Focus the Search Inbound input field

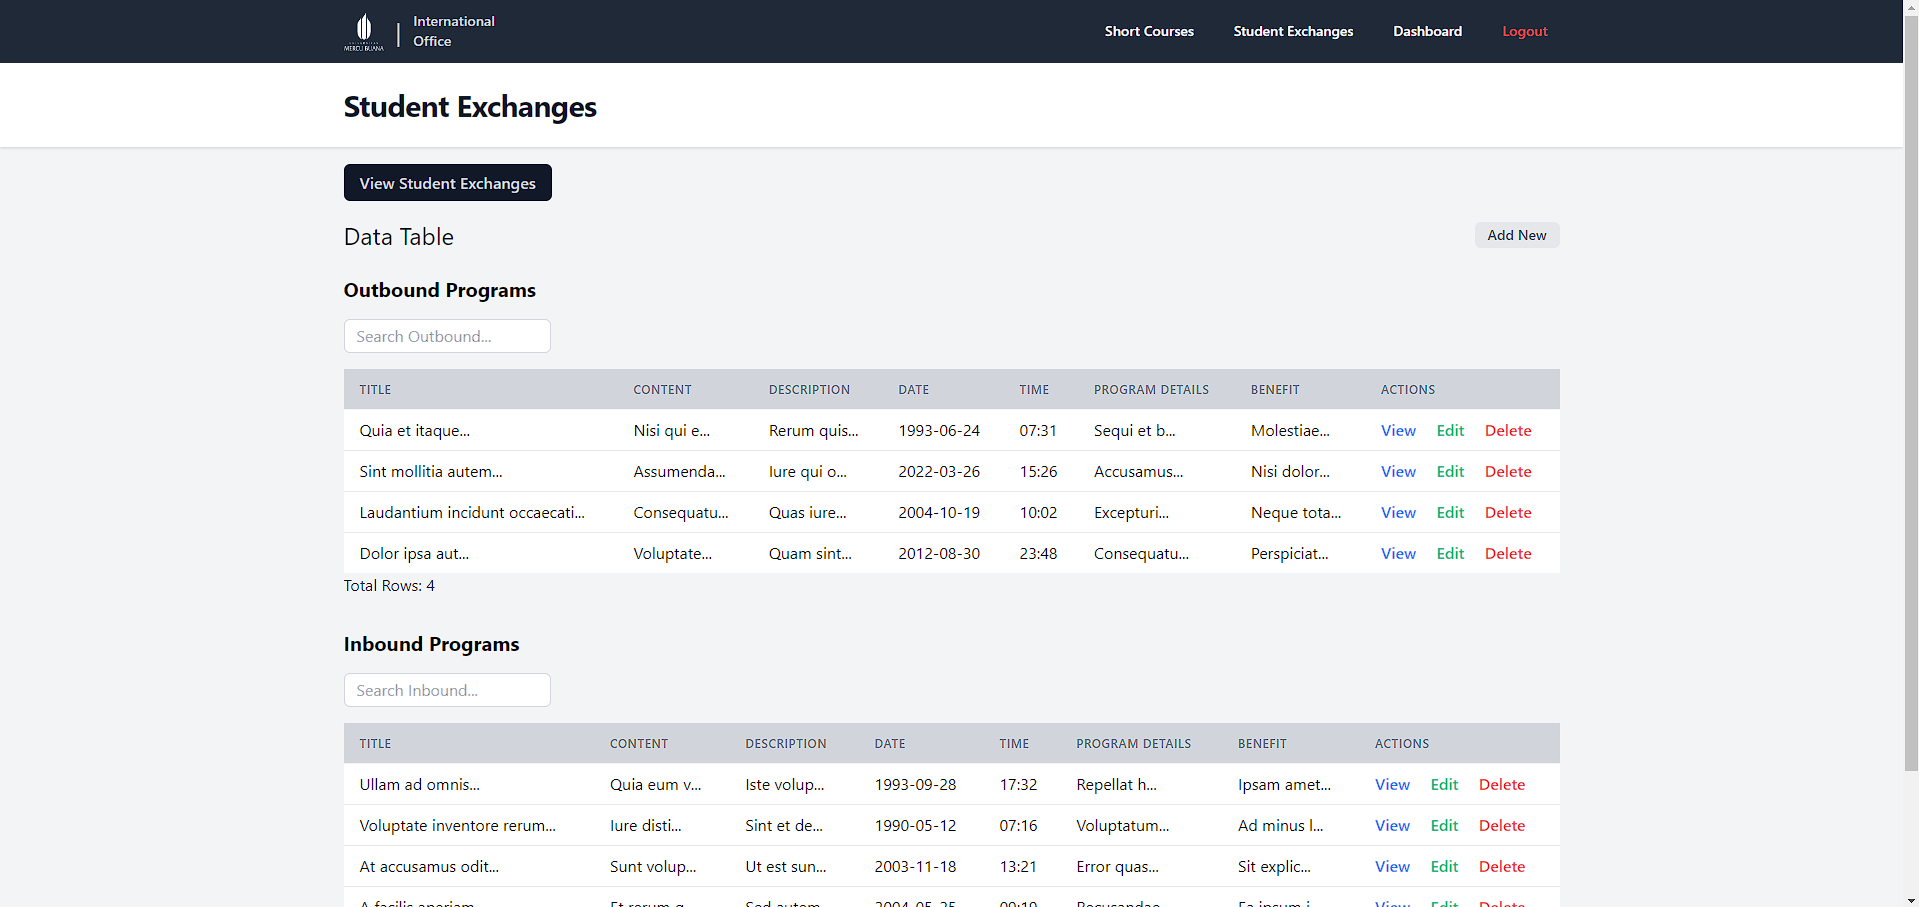point(447,690)
